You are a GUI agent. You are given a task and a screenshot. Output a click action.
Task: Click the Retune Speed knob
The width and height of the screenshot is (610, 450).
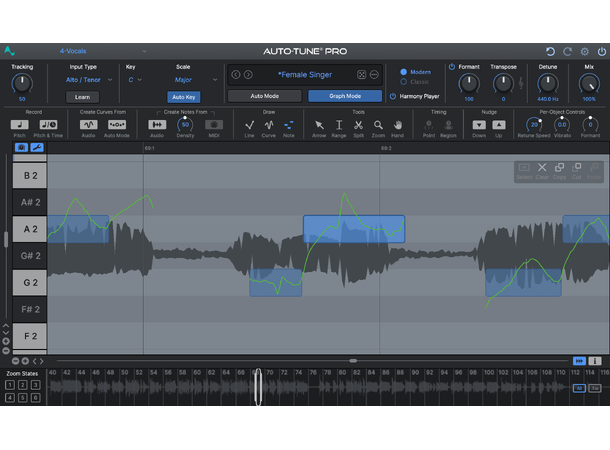(x=534, y=124)
